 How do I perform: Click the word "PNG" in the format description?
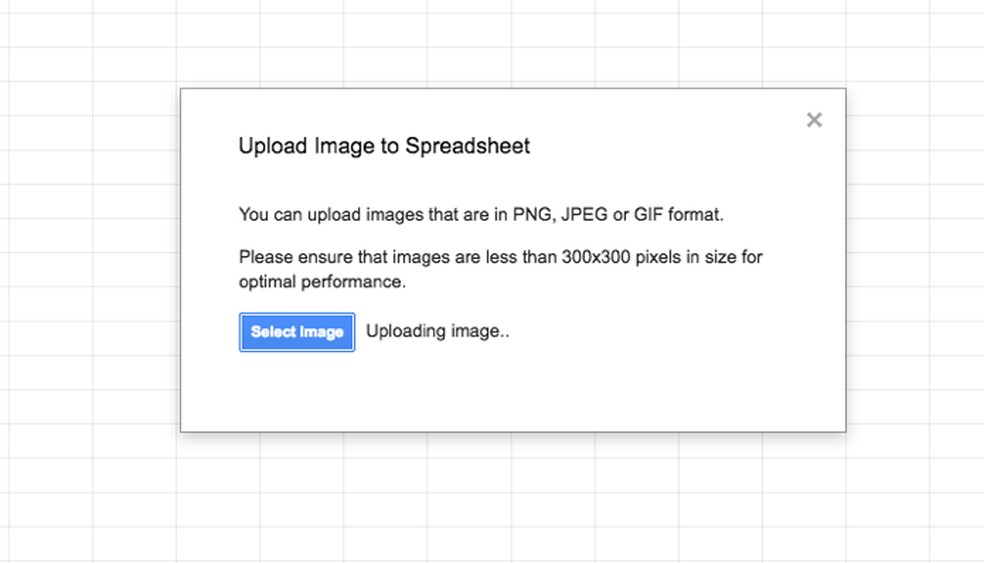pos(532,214)
